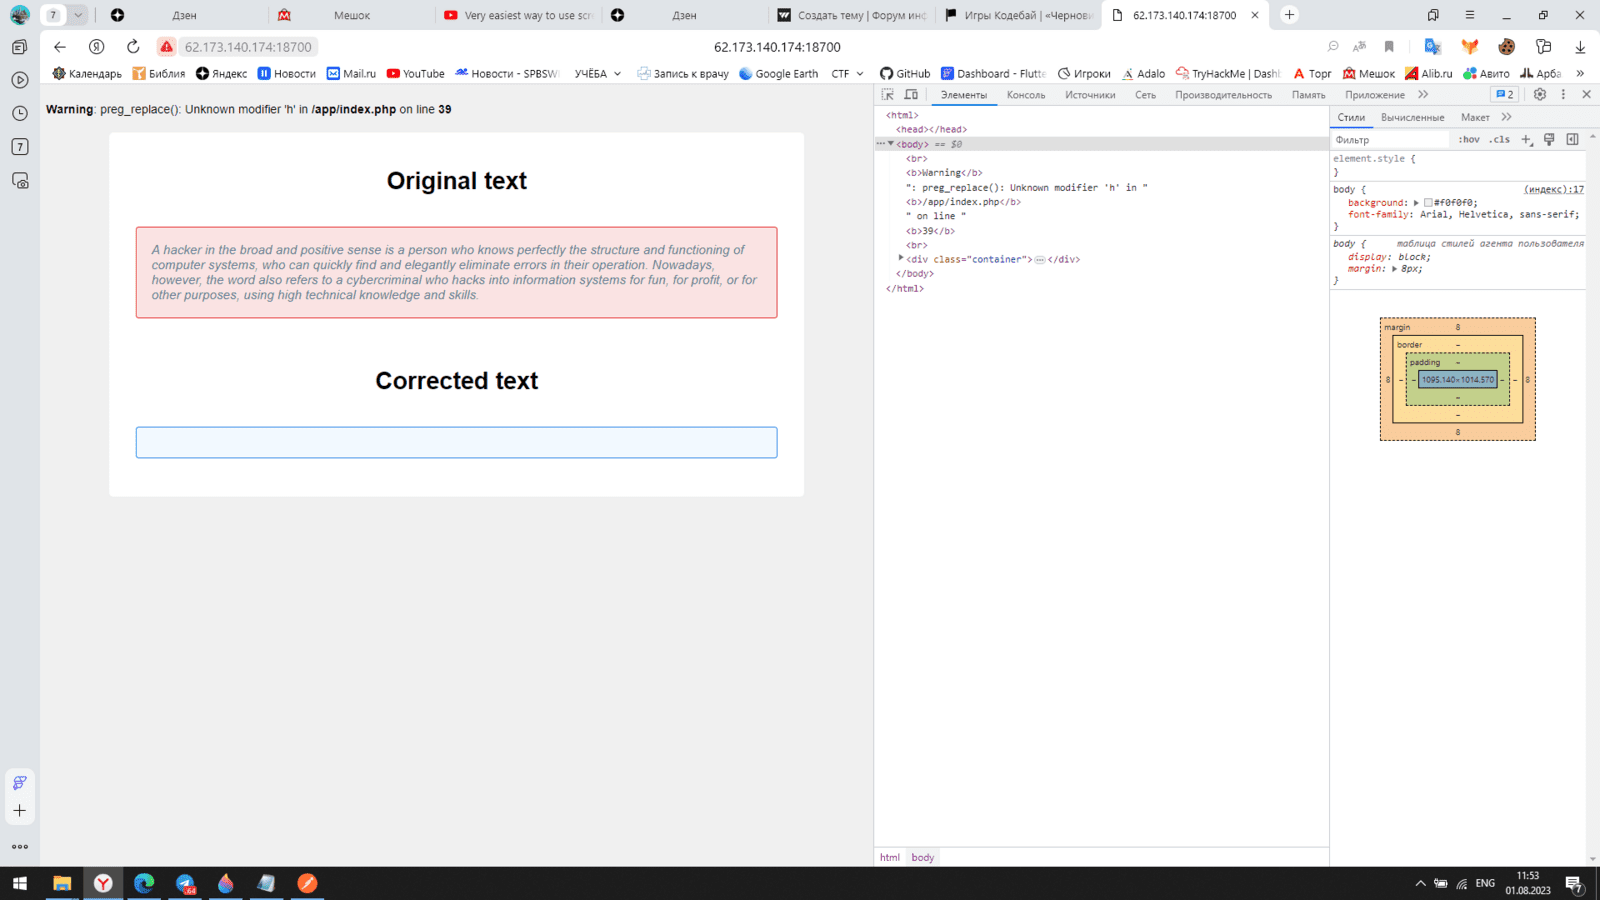Click the insecure connection warning icon
This screenshot has height=900, width=1600.
[166, 47]
